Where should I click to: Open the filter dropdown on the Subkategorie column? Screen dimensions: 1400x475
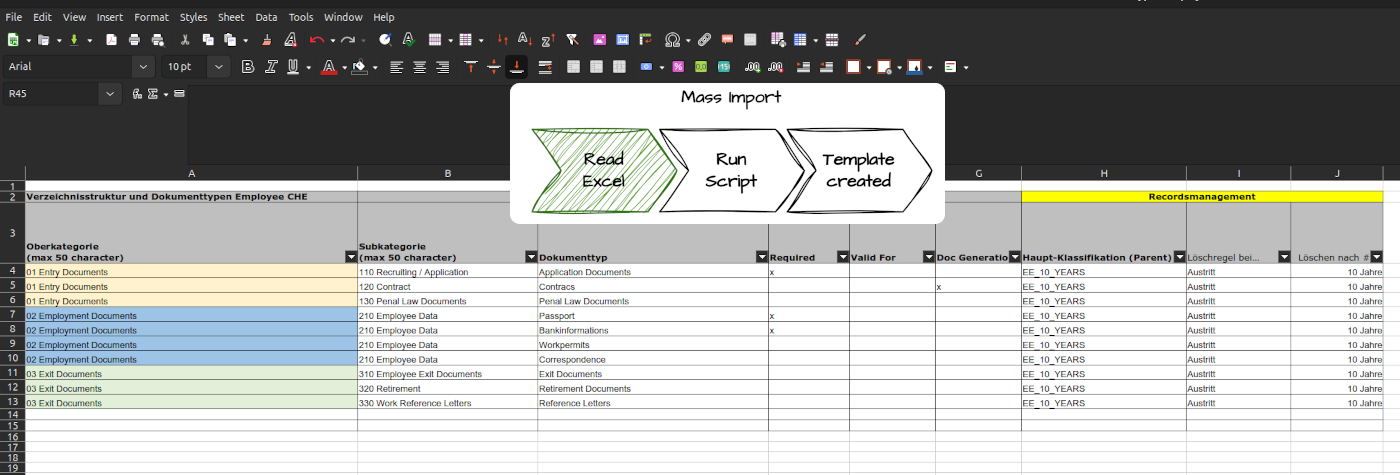(530, 257)
